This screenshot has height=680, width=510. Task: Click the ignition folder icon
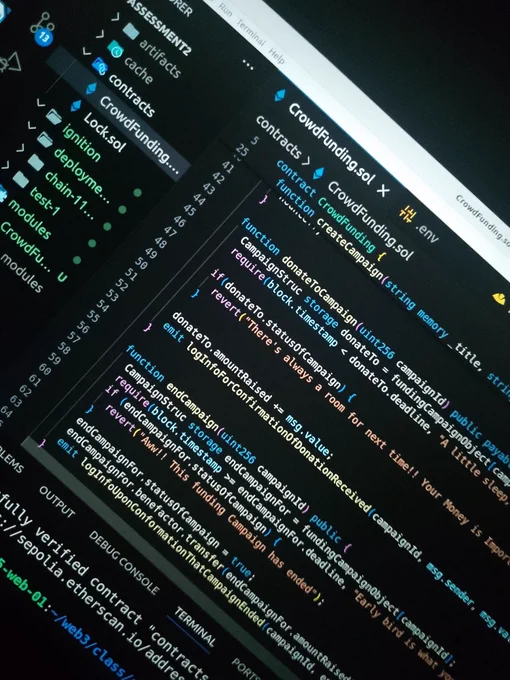pos(54,117)
